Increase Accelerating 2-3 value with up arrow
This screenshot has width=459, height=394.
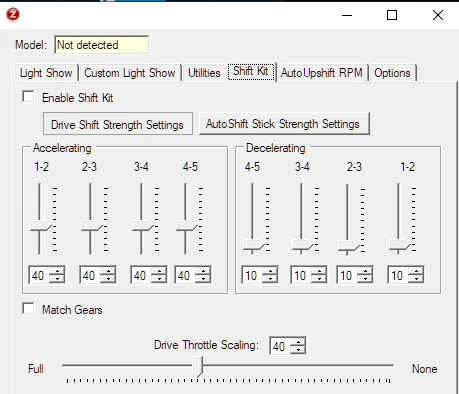point(108,271)
